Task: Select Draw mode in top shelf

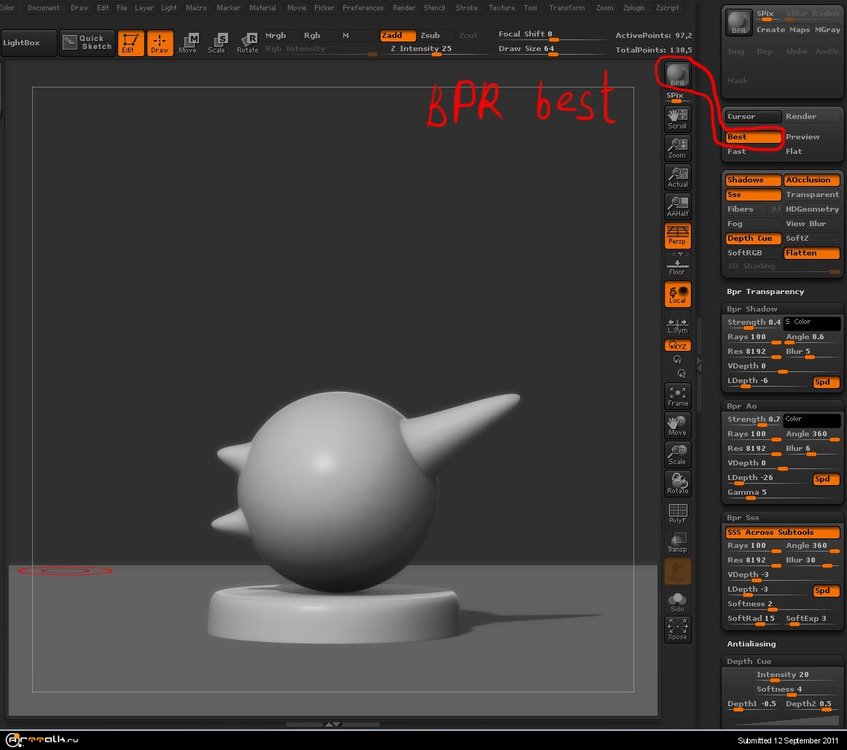Action: pyautogui.click(x=159, y=43)
